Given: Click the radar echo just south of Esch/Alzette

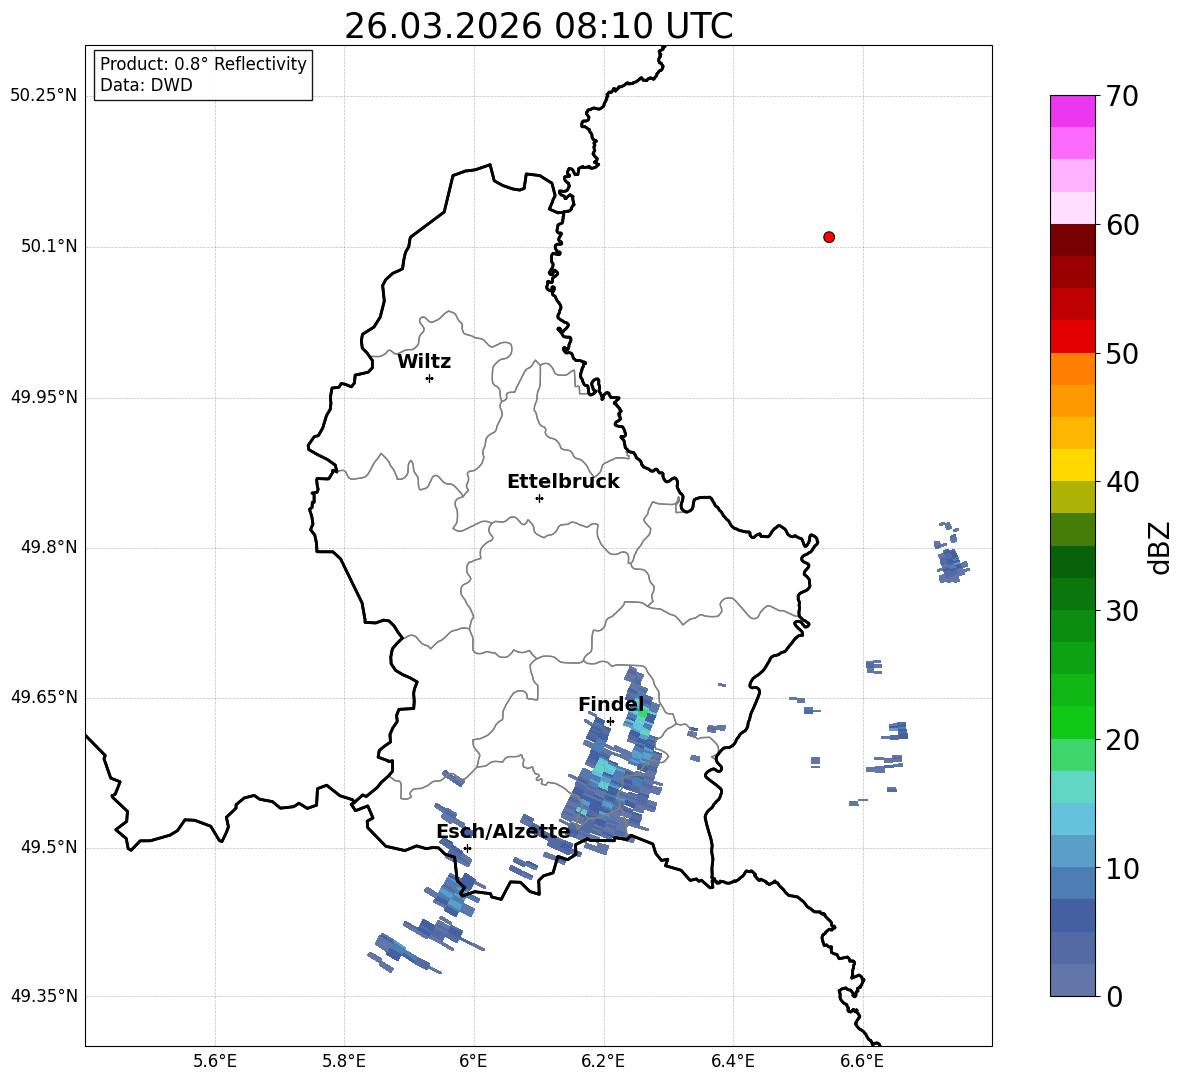Looking at the screenshot, I should coord(455,895).
